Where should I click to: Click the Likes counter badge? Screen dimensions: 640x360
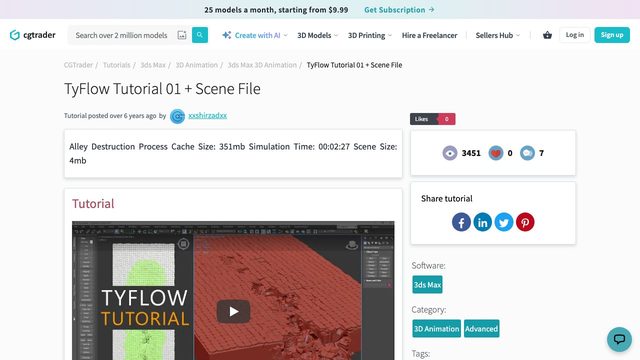coord(433,119)
